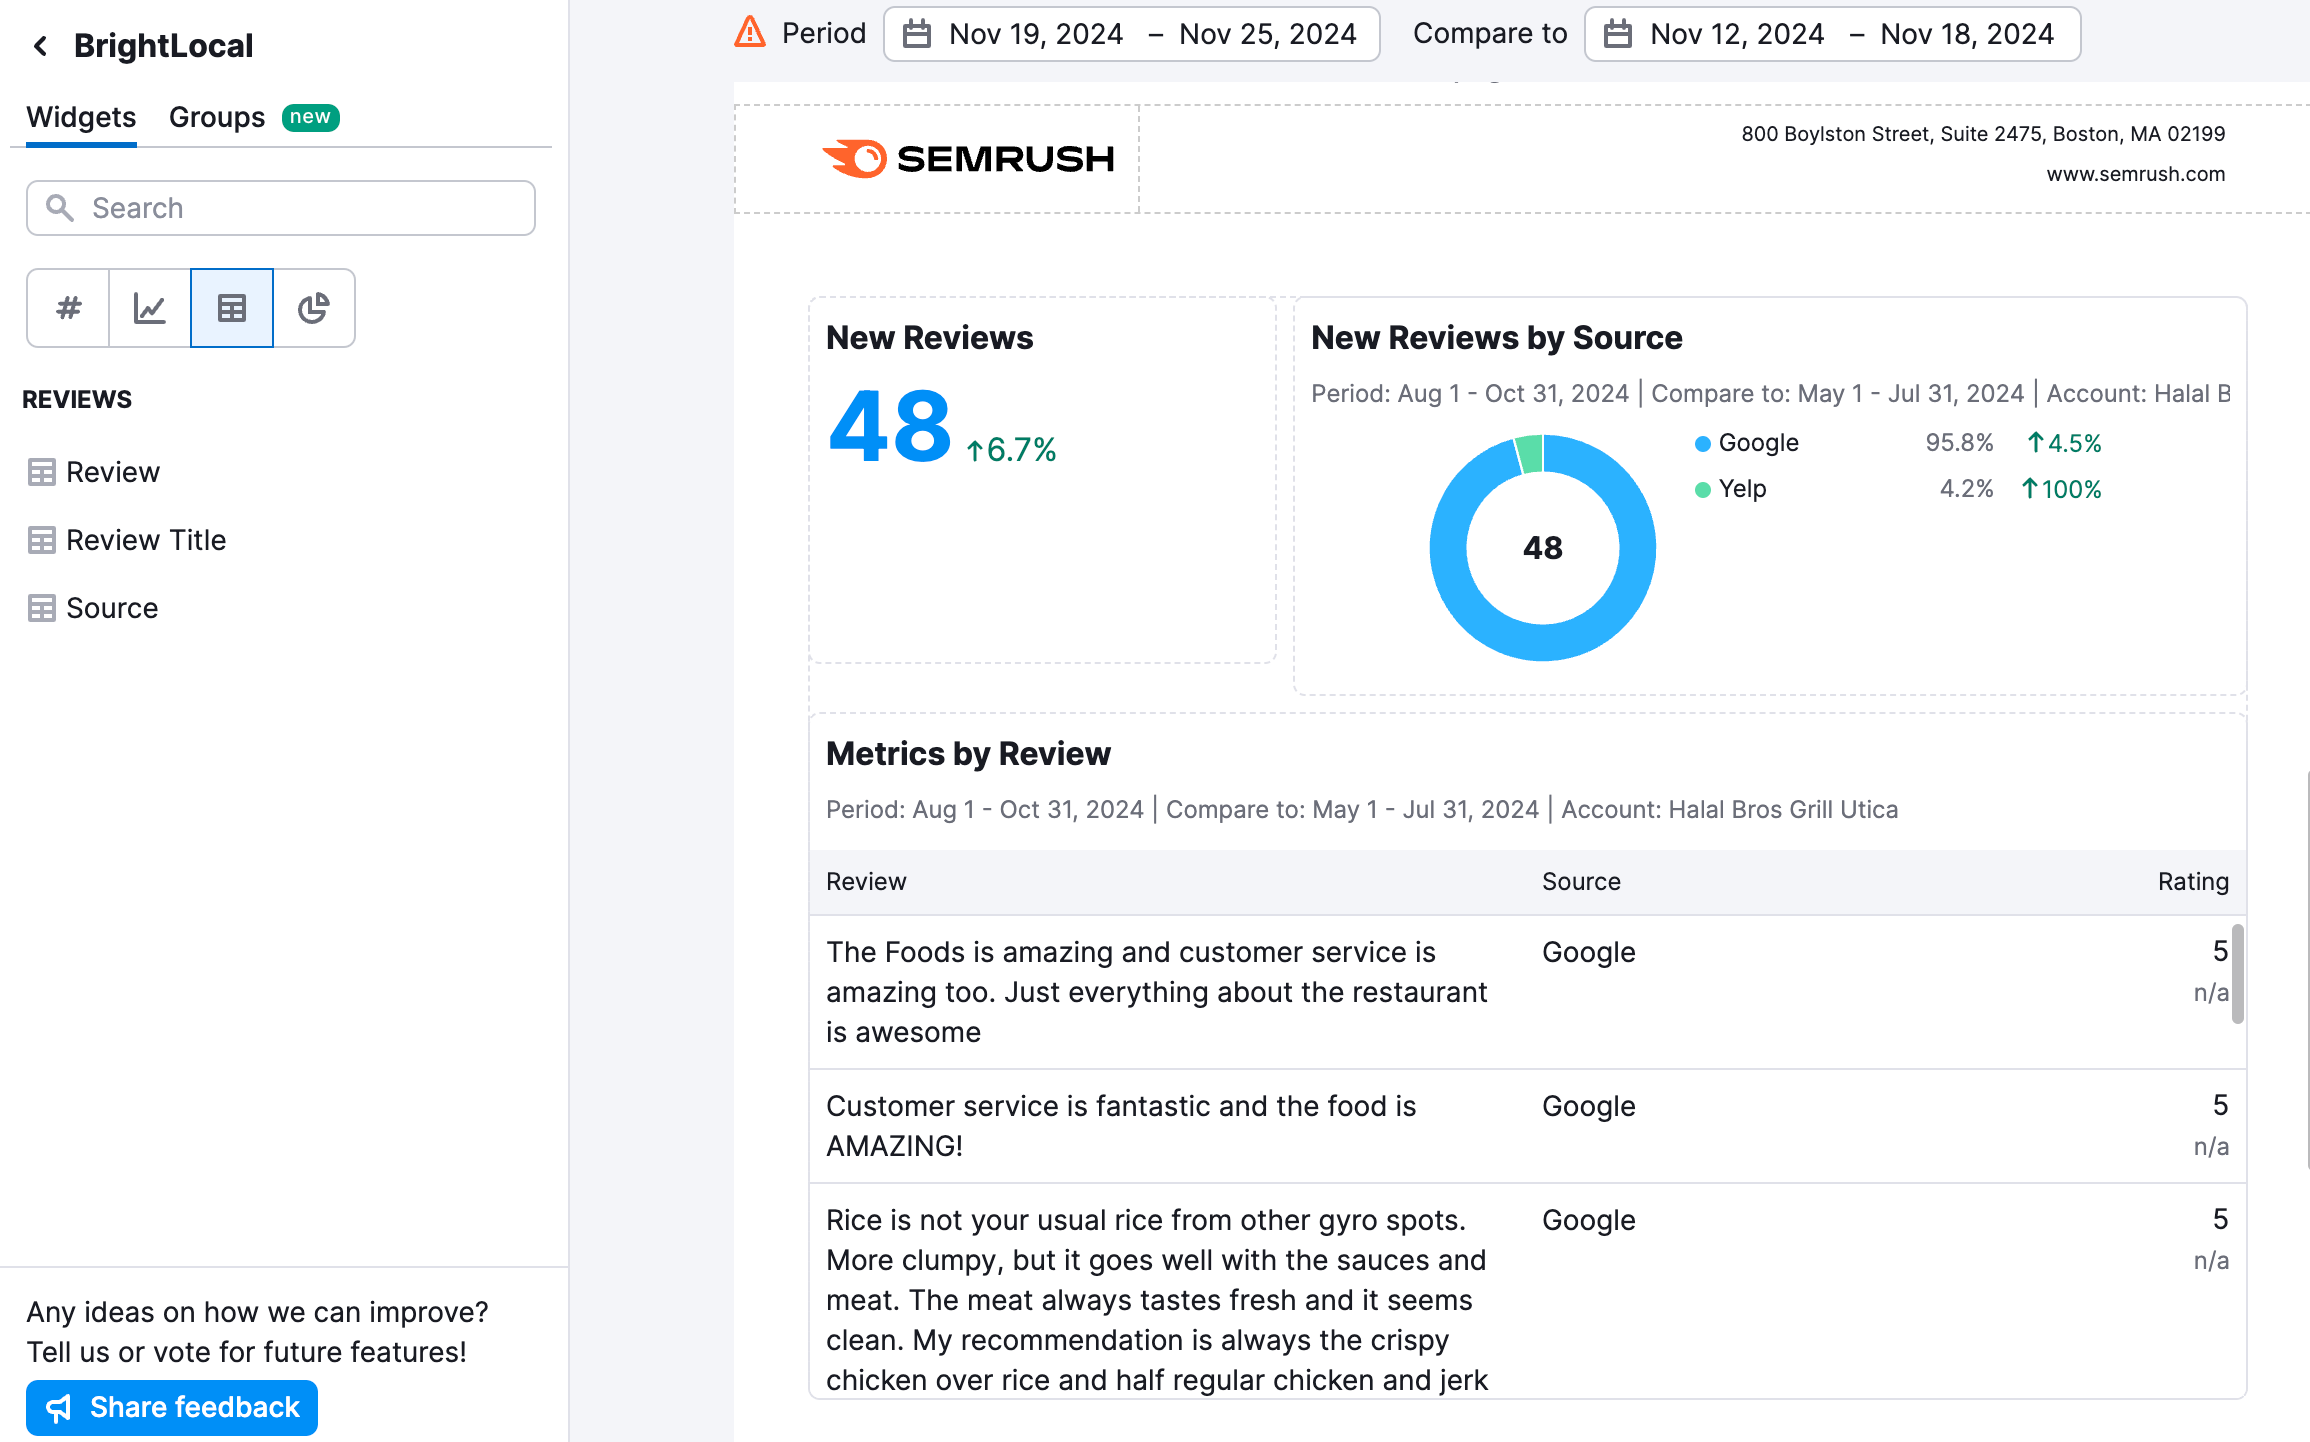Open the Compare to calendar selector
The image size is (2310, 1442).
[1618, 33]
